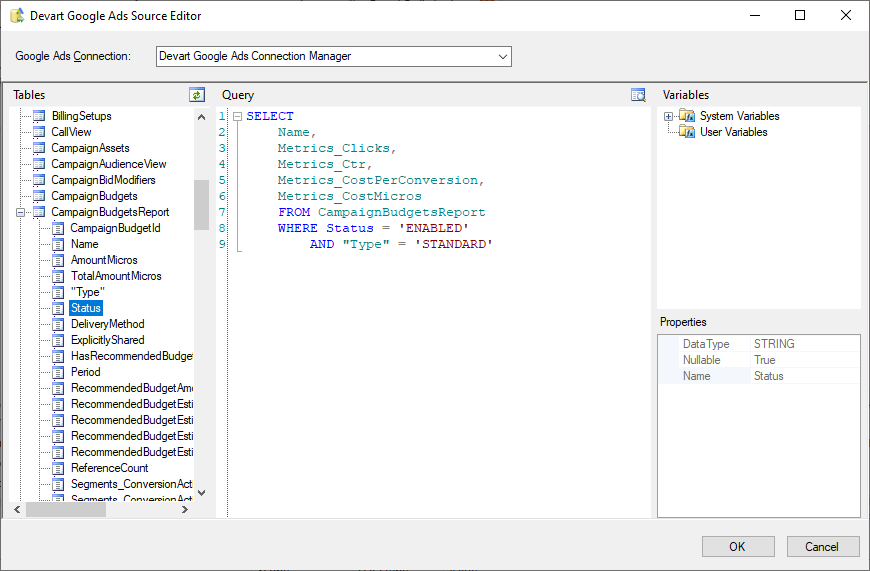Collapse the SELECT query block
This screenshot has width=870, height=571.
click(x=237, y=117)
